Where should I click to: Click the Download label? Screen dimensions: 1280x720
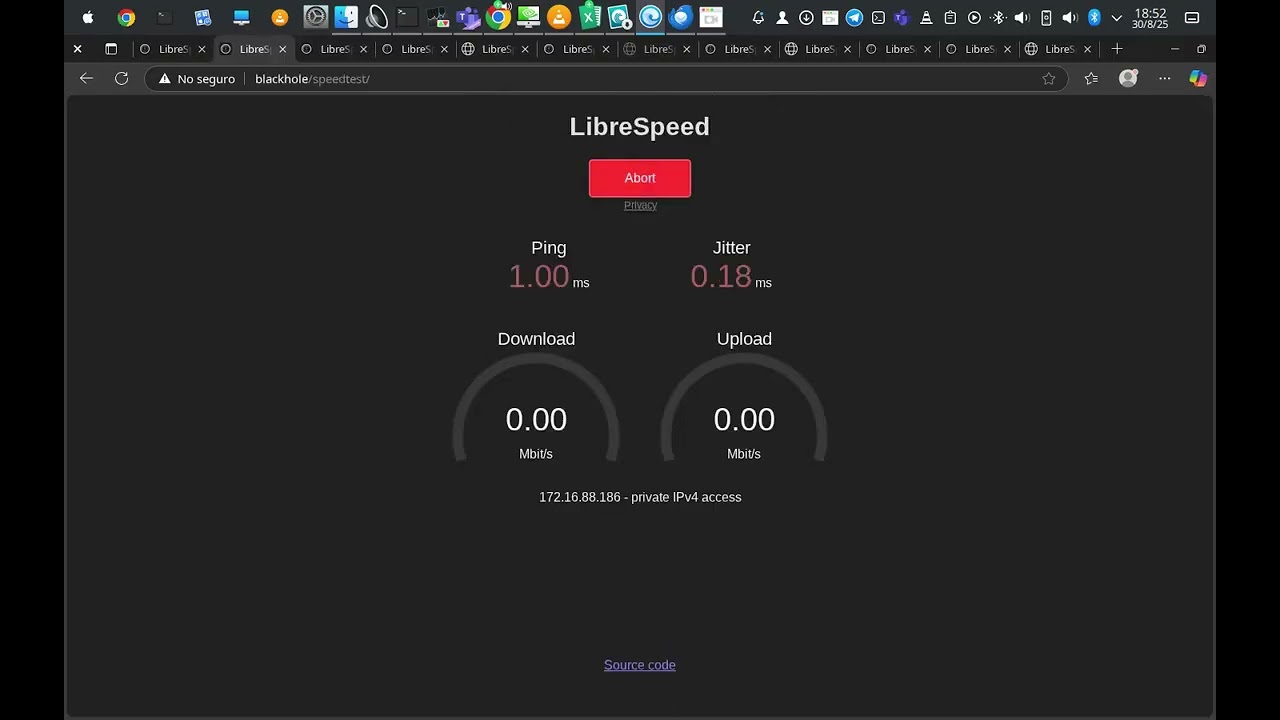tap(536, 339)
